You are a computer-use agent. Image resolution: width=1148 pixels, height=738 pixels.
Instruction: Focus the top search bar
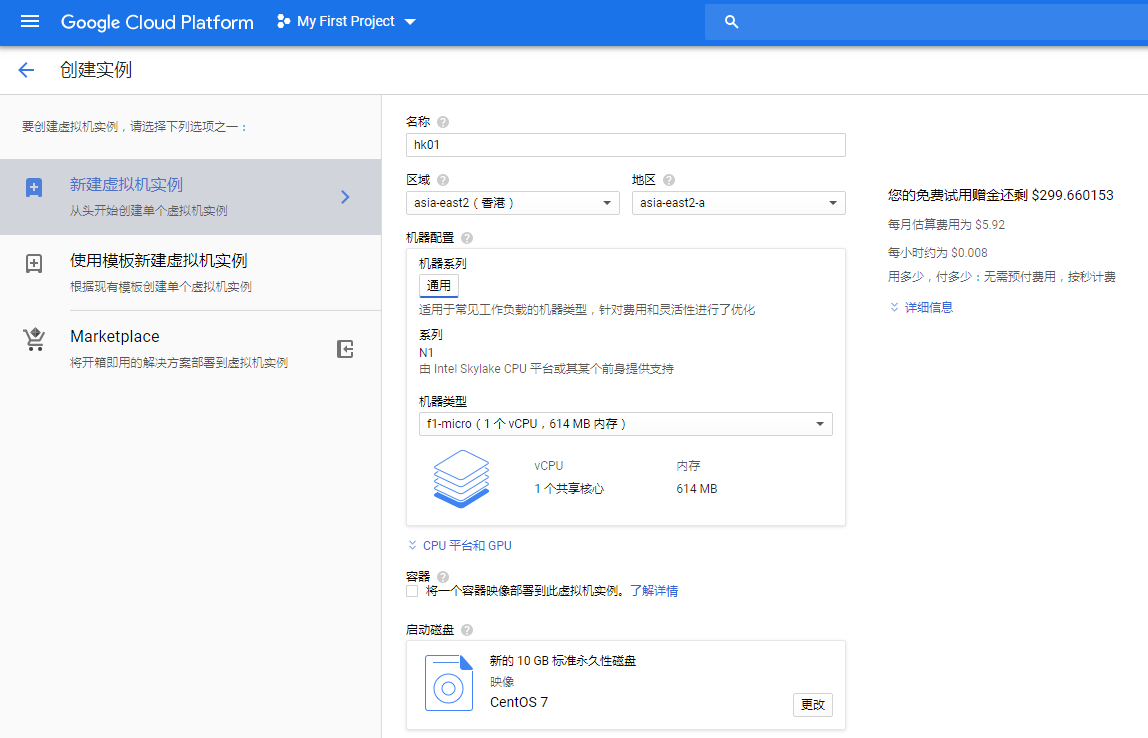(926, 22)
